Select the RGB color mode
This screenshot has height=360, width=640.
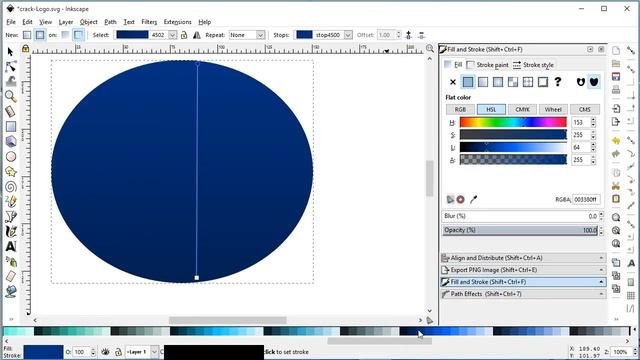460,109
